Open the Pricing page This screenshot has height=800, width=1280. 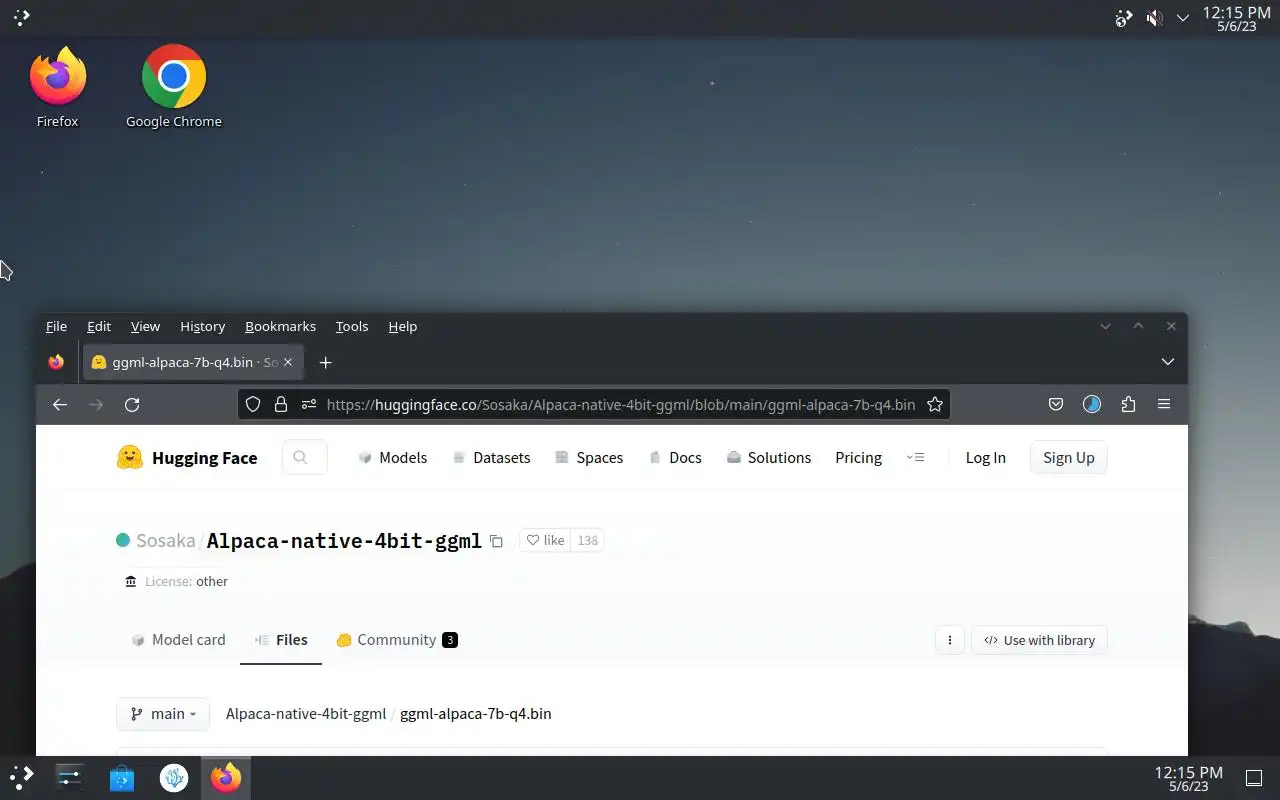[859, 458]
